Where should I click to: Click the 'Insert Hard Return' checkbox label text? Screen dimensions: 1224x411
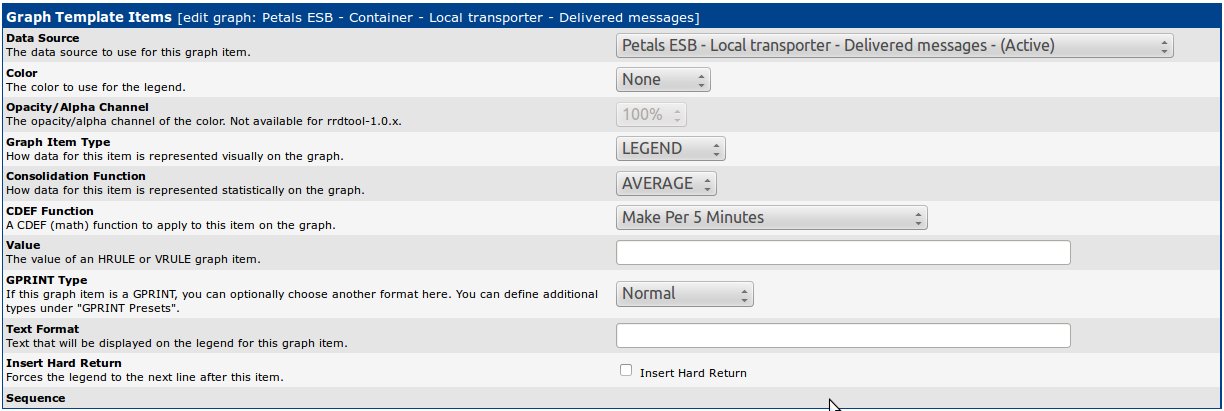693,373
